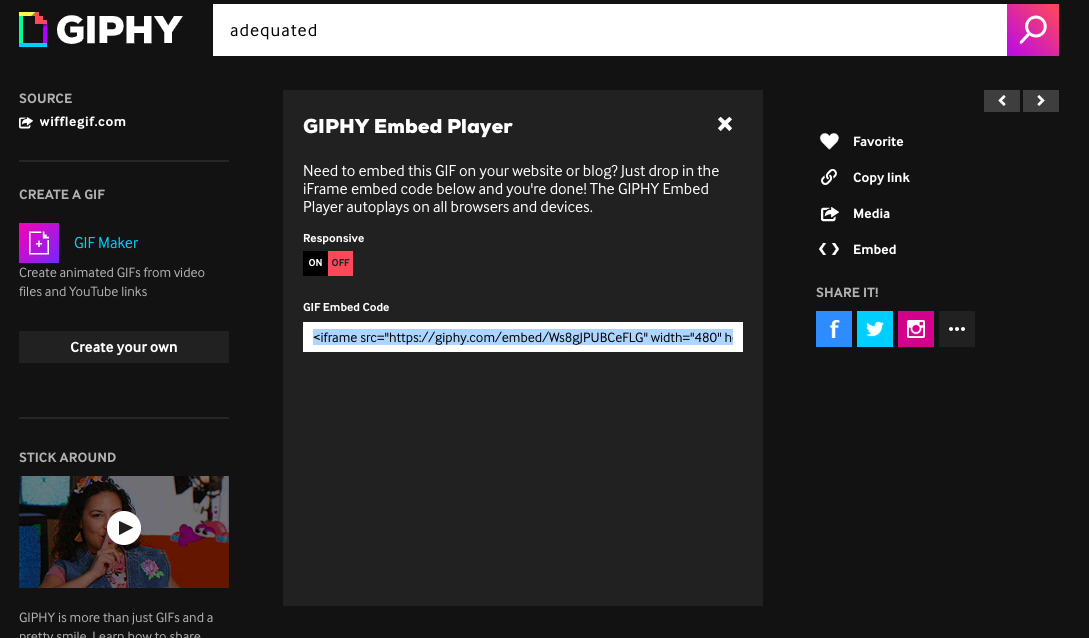The height and width of the screenshot is (638, 1089).
Task: Open the wifflegif.com source link
Action: (x=82, y=121)
